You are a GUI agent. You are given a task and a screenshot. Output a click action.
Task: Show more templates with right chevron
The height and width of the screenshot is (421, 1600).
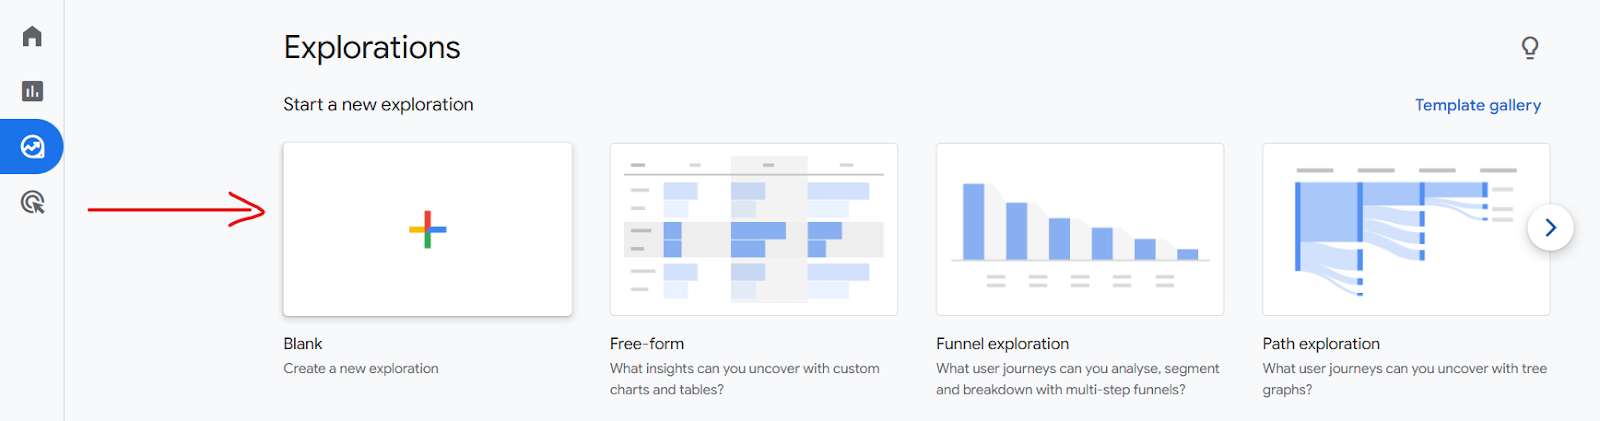pyautogui.click(x=1550, y=228)
